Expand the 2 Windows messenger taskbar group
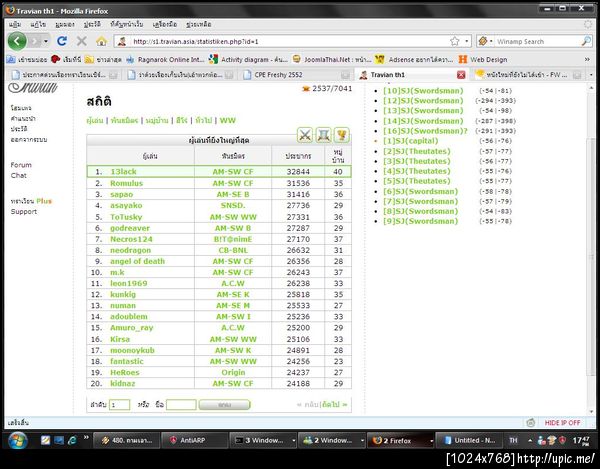Screen dimensions: 600x469 pyautogui.click(x=362, y=440)
